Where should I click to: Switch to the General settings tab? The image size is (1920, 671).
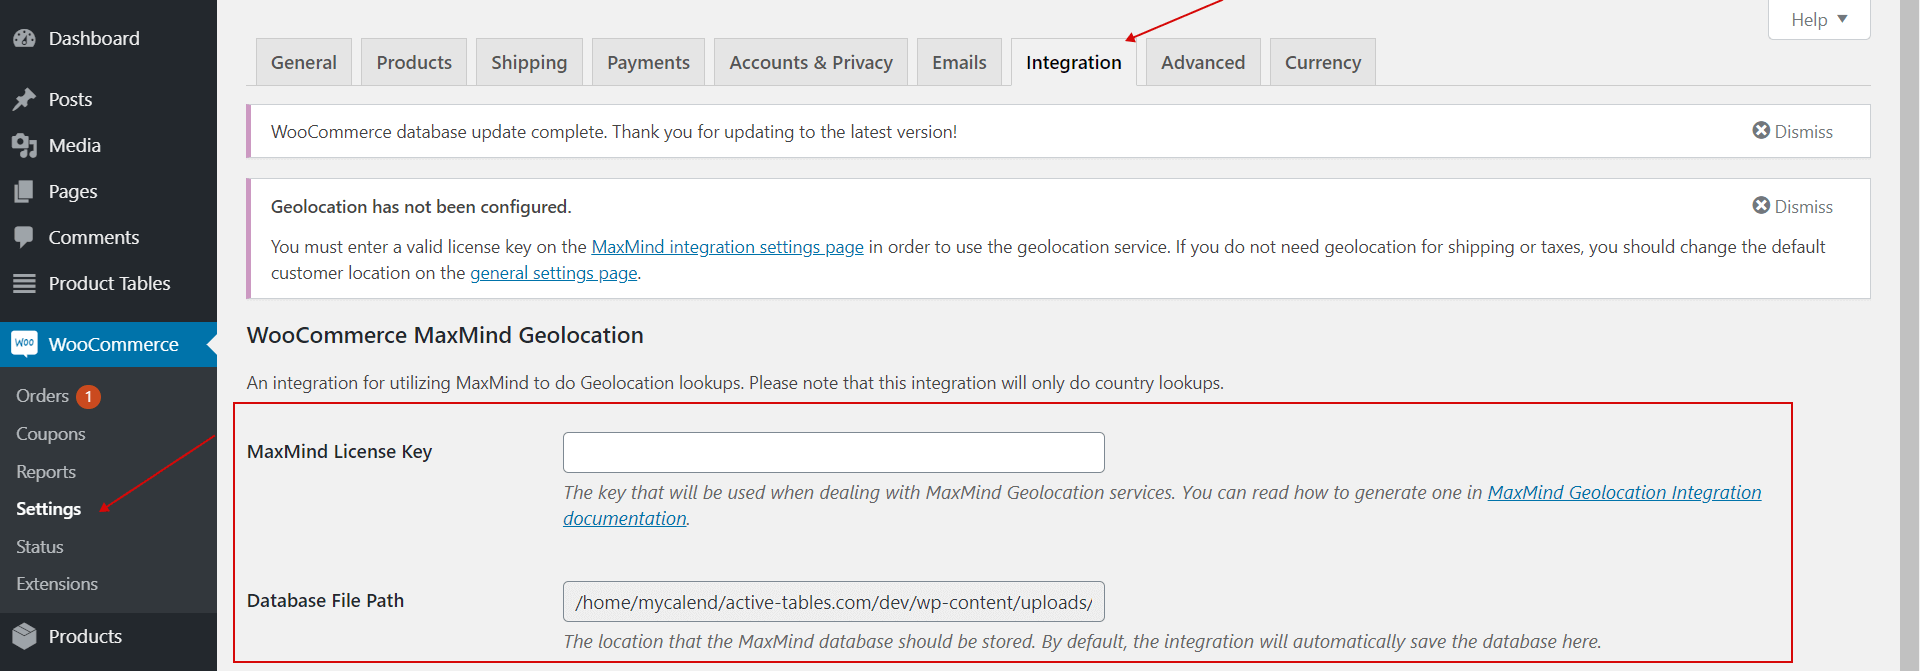(304, 62)
